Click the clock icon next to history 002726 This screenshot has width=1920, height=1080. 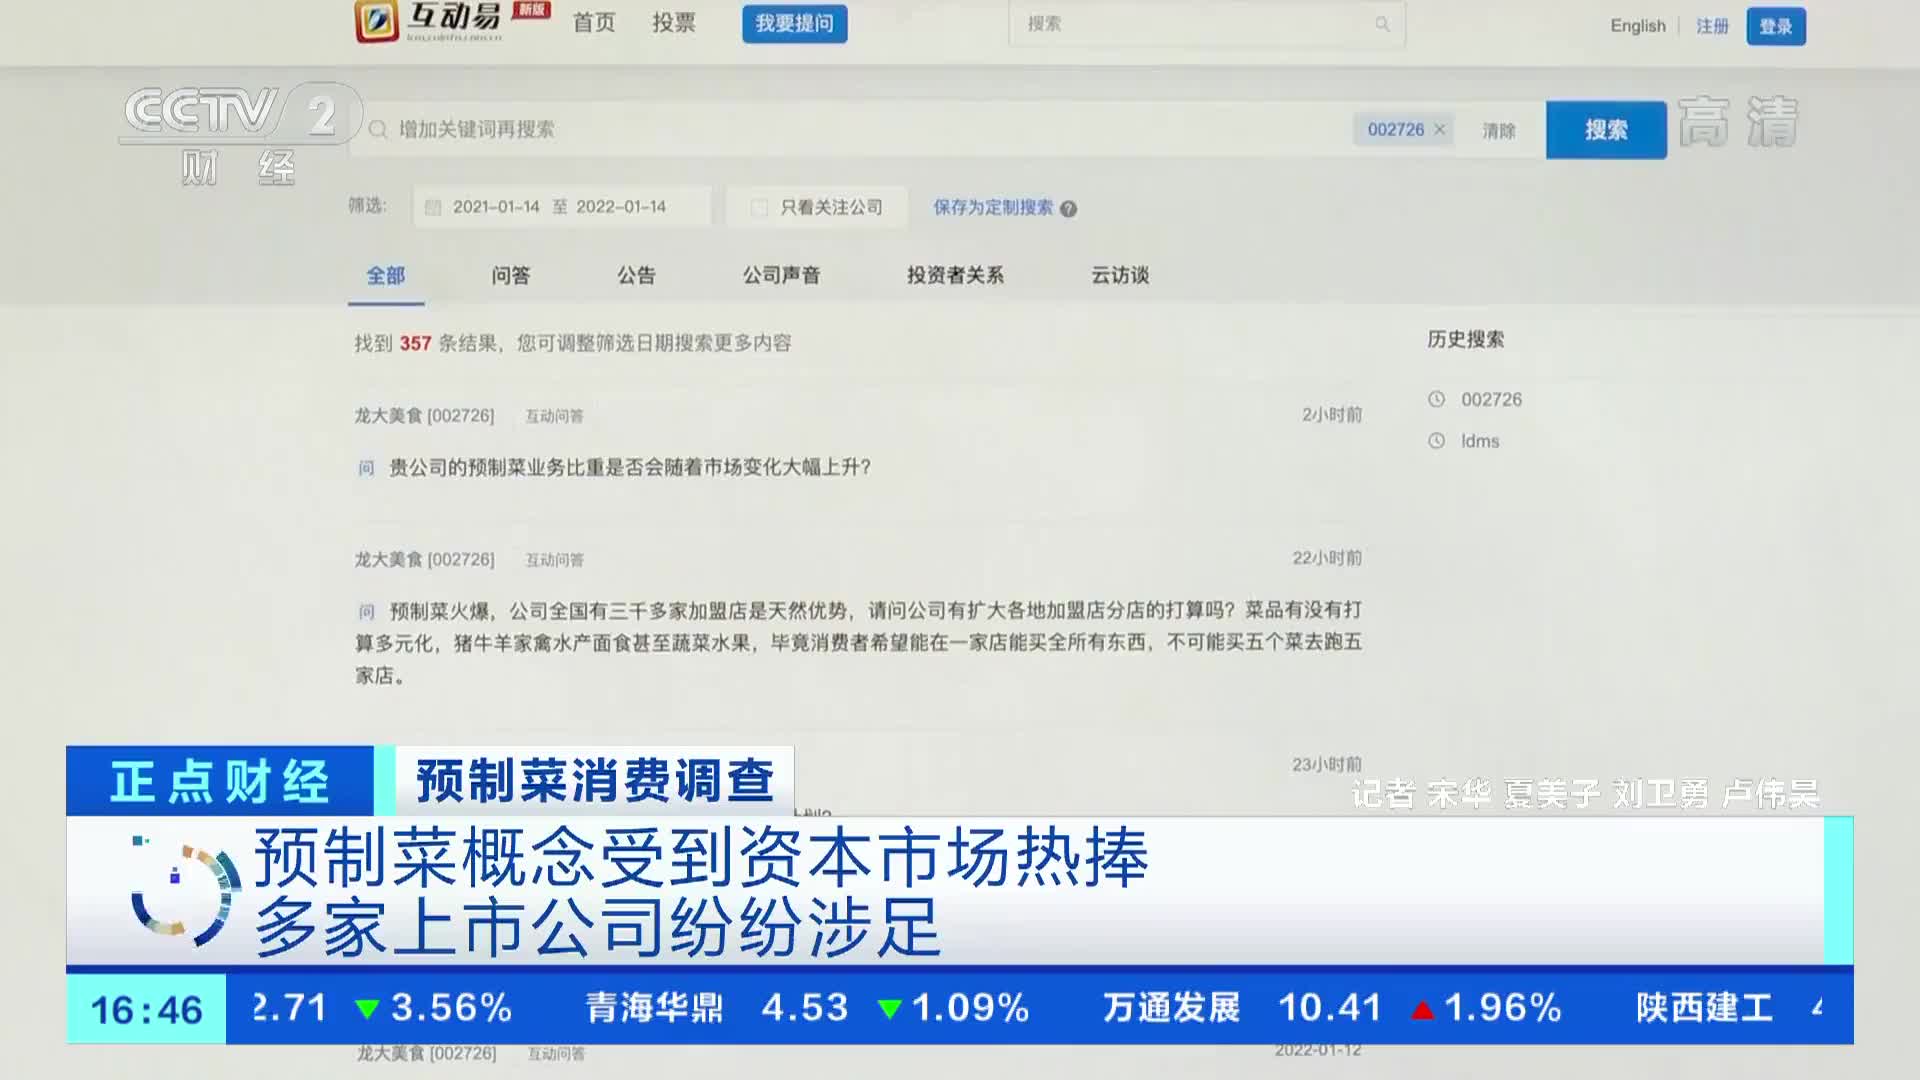click(x=1437, y=399)
